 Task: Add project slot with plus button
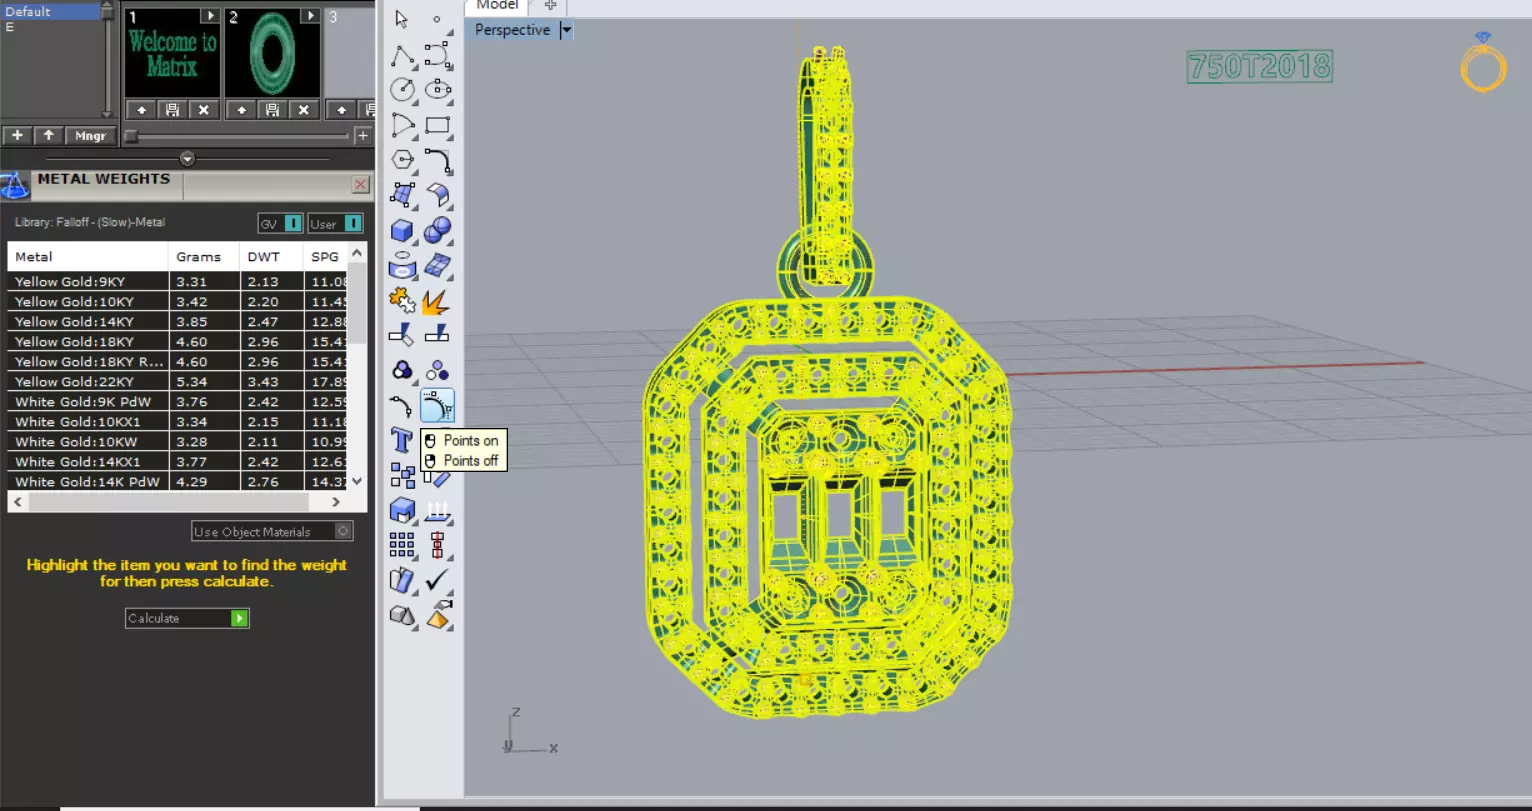pyautogui.click(x=363, y=136)
